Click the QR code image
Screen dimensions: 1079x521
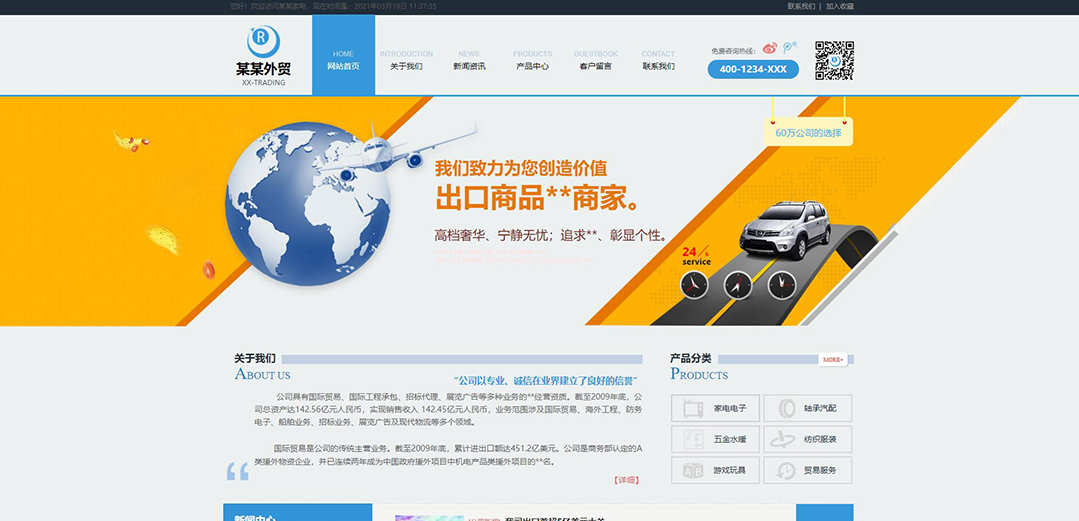(x=834, y=60)
